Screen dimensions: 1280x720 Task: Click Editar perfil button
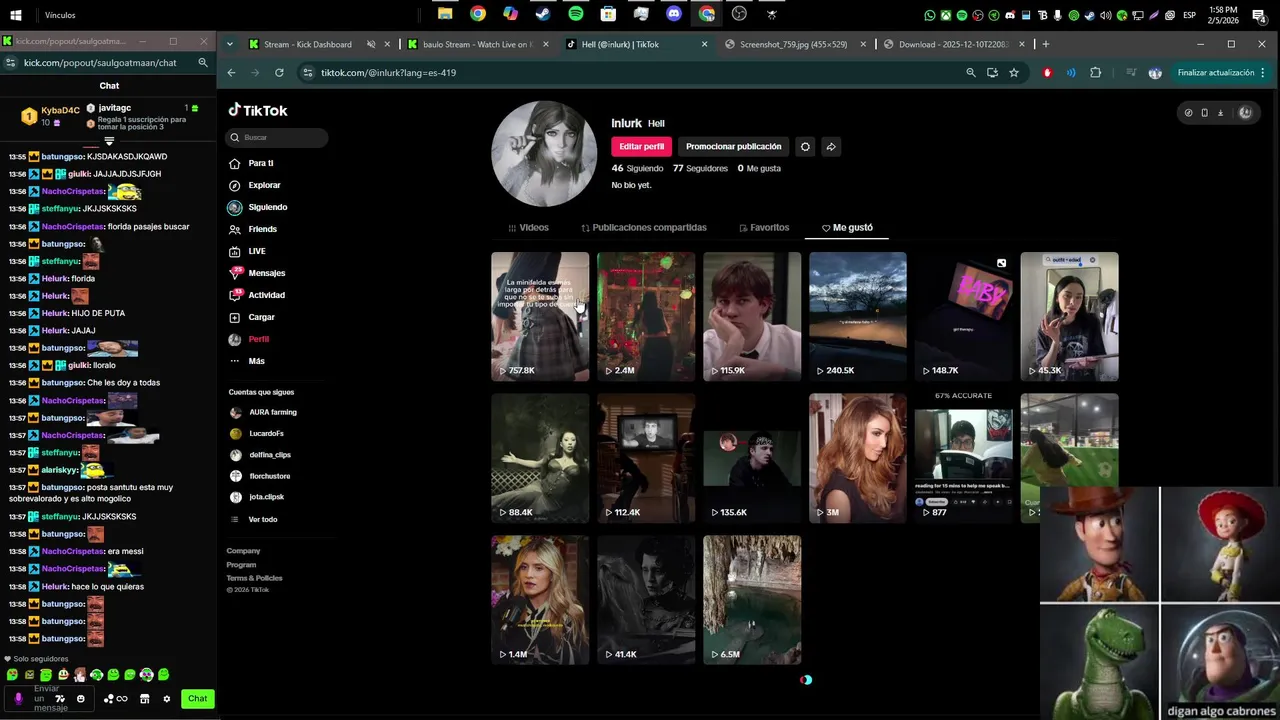[x=641, y=146]
